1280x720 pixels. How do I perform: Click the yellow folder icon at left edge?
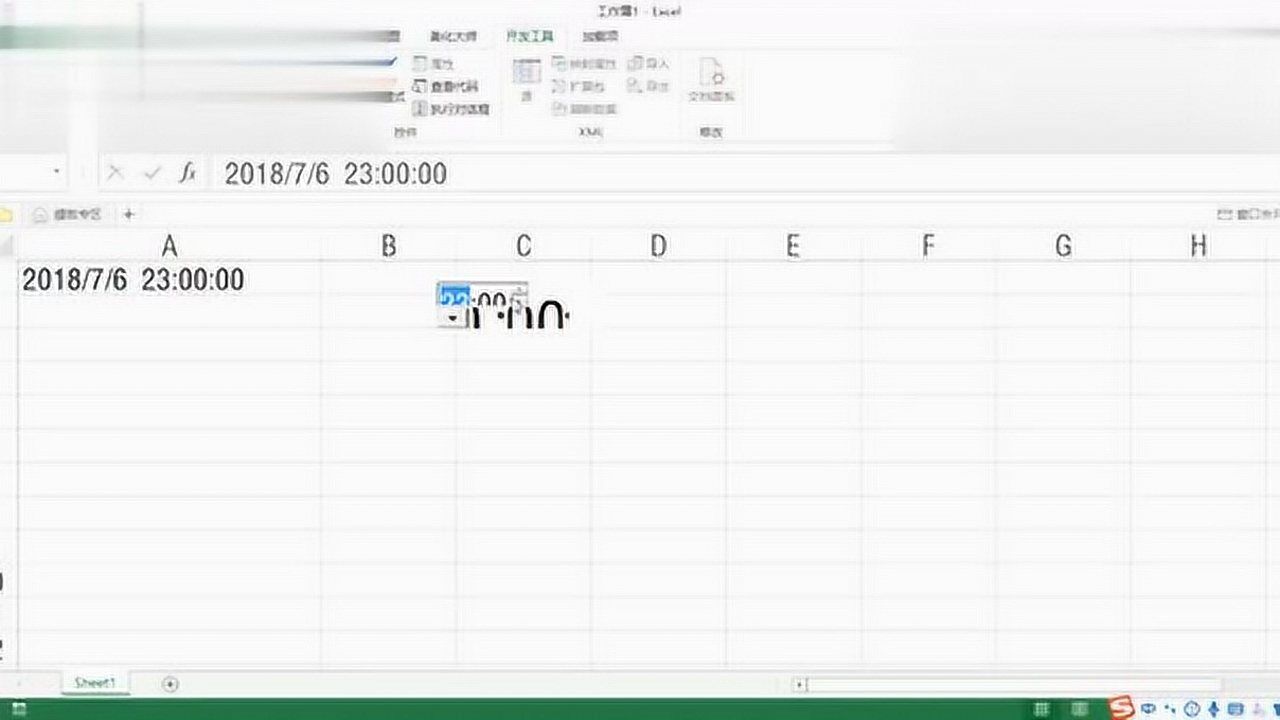(x=5, y=214)
